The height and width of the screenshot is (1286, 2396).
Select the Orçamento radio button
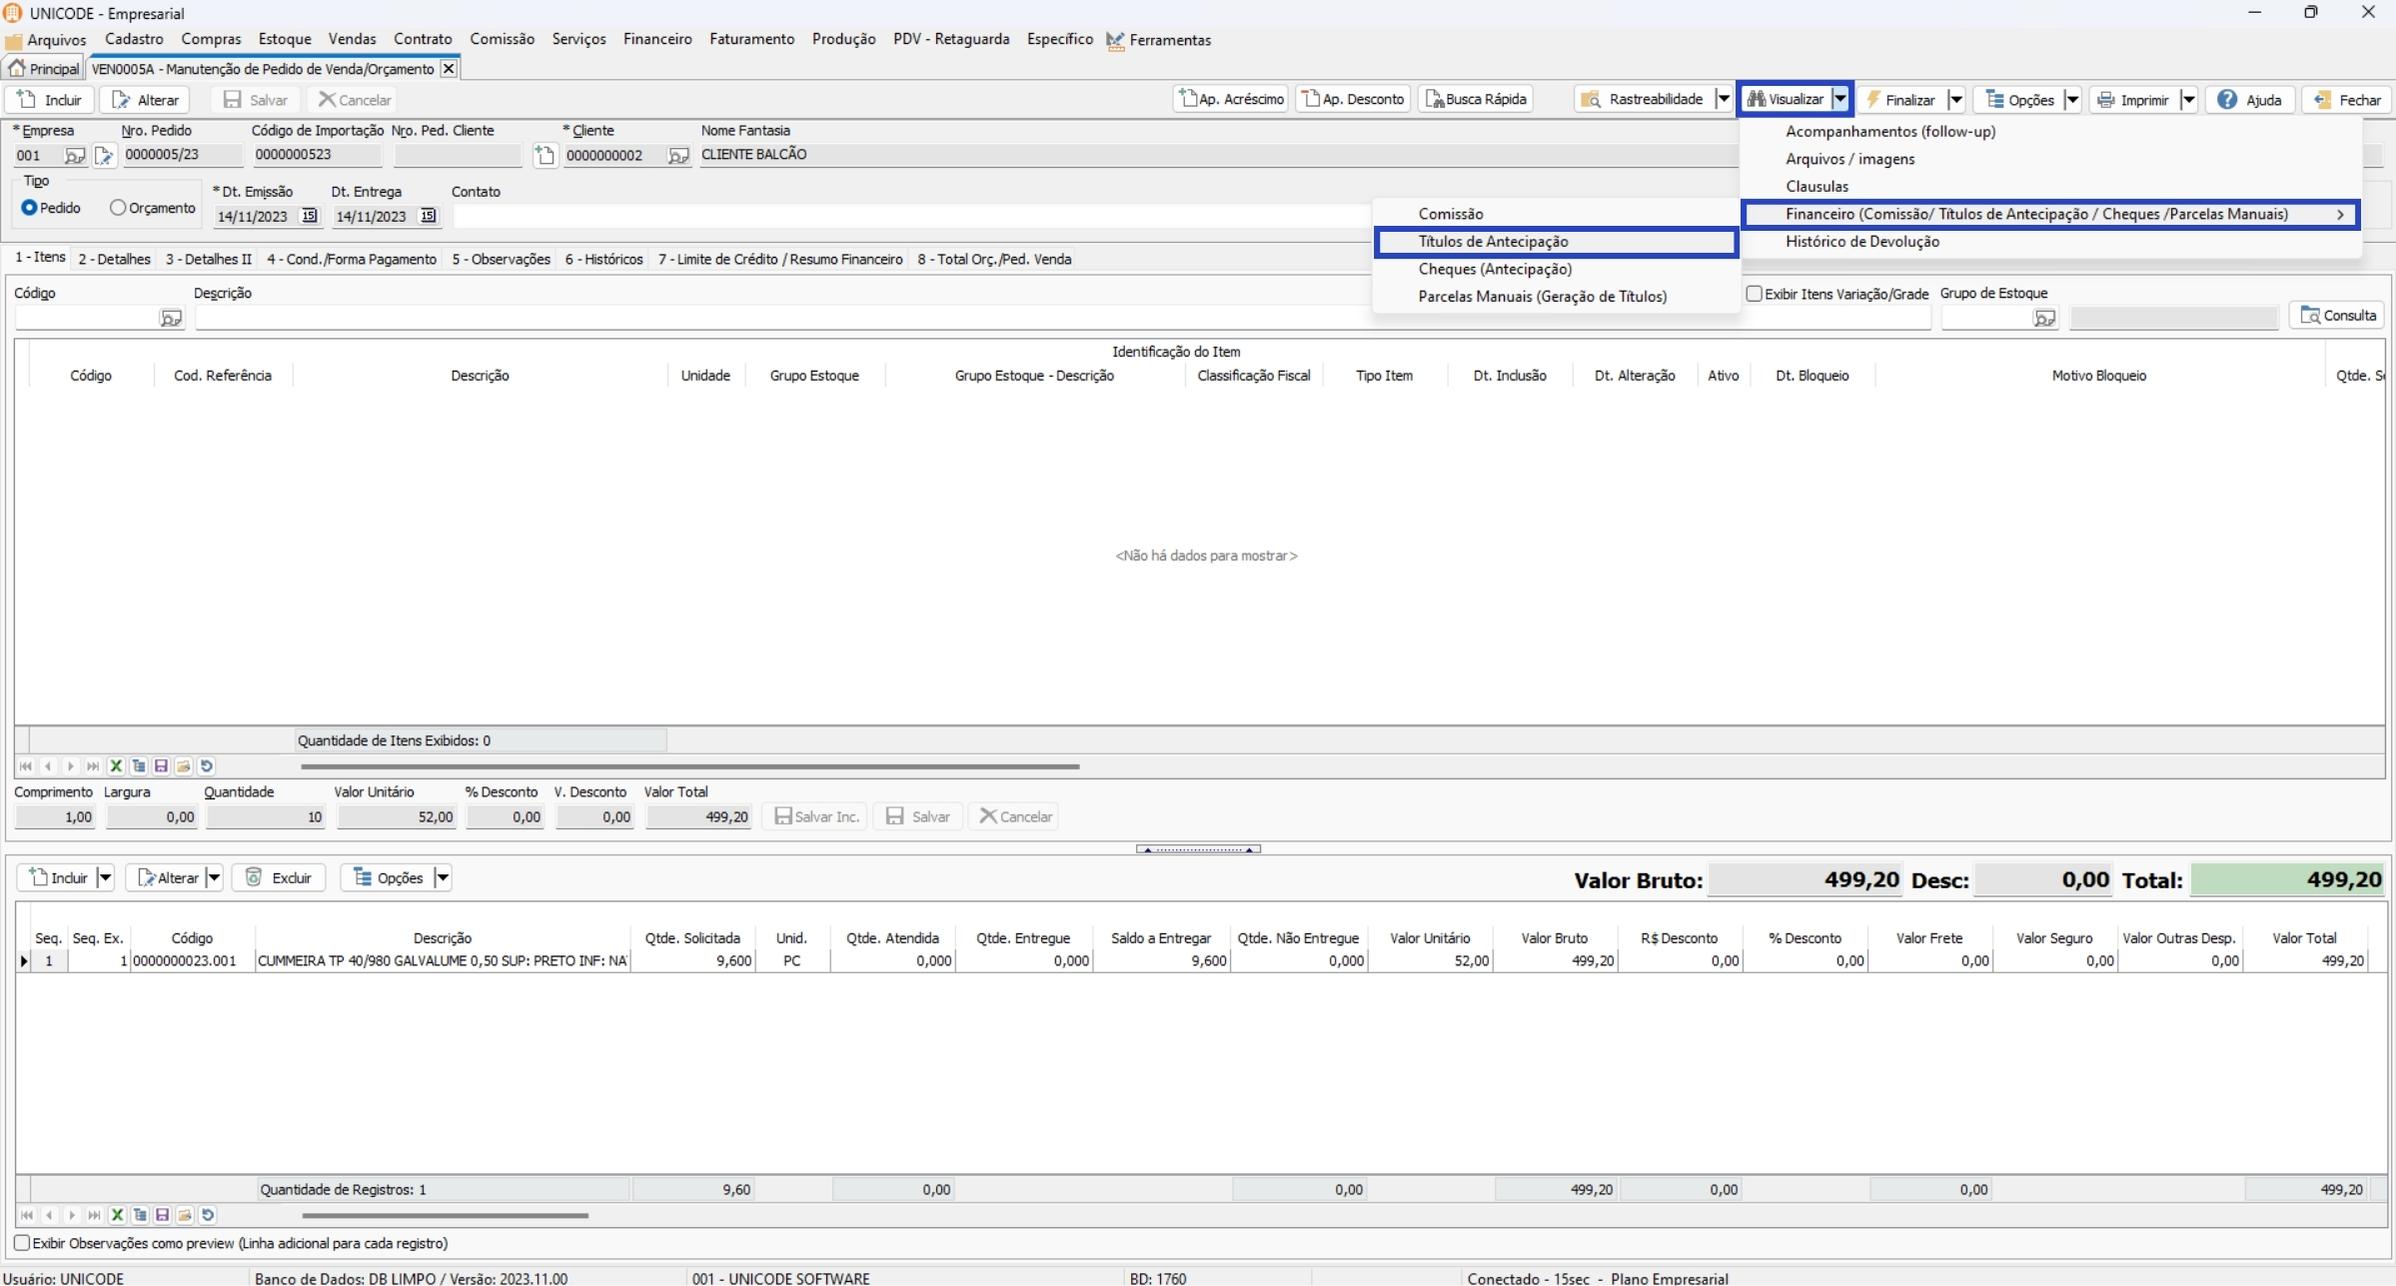pos(118,208)
